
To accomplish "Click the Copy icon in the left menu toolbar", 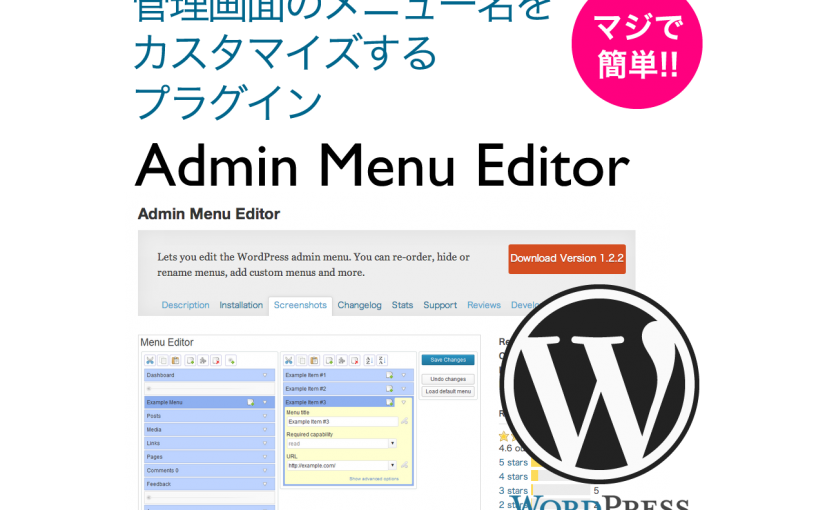I will point(163,361).
